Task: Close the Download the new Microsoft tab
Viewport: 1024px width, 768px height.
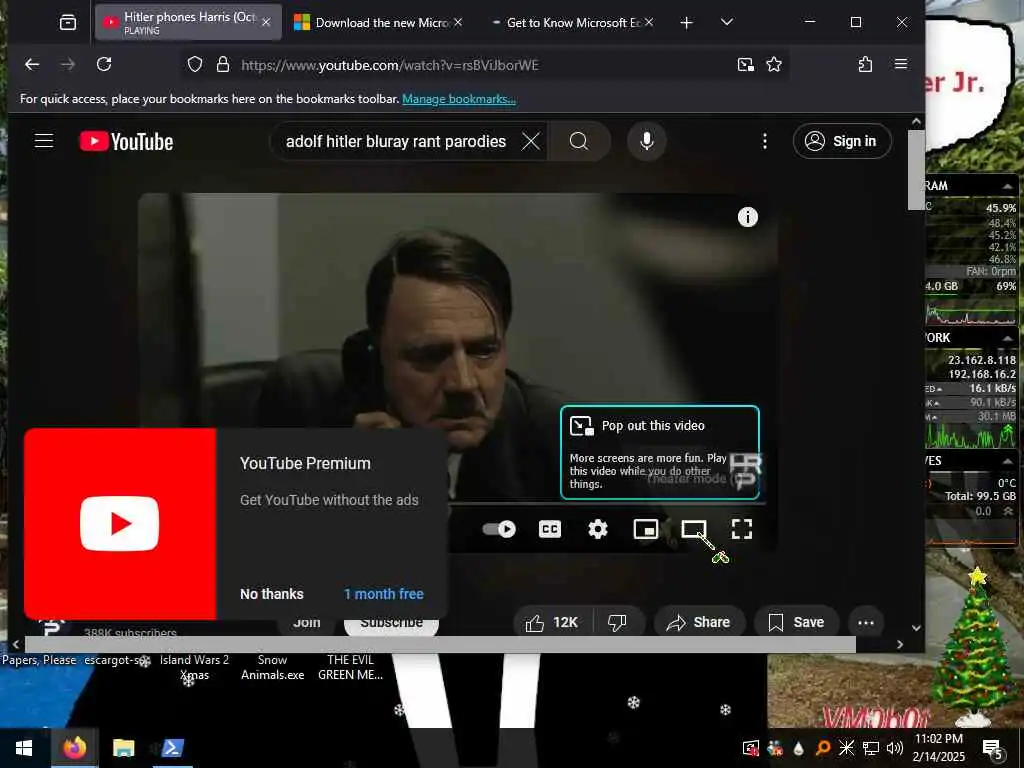Action: tap(458, 22)
